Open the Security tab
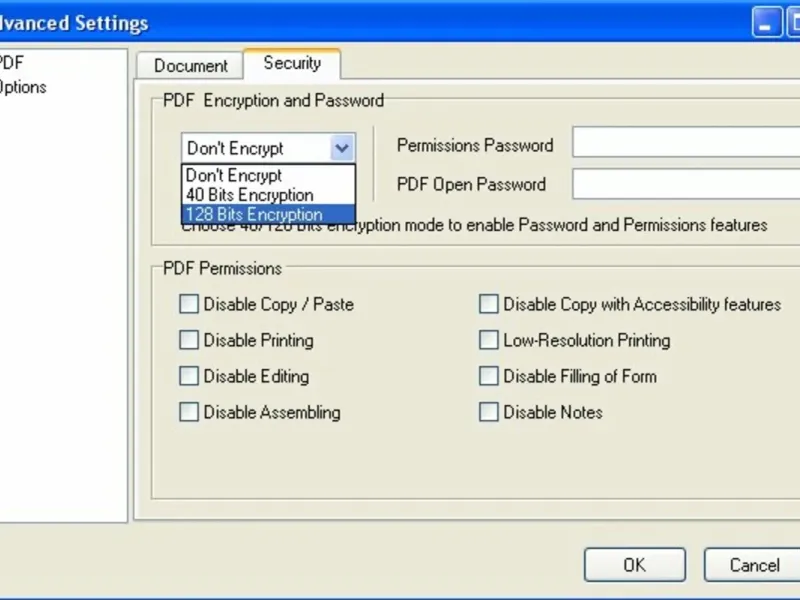800x600 pixels. click(292, 63)
